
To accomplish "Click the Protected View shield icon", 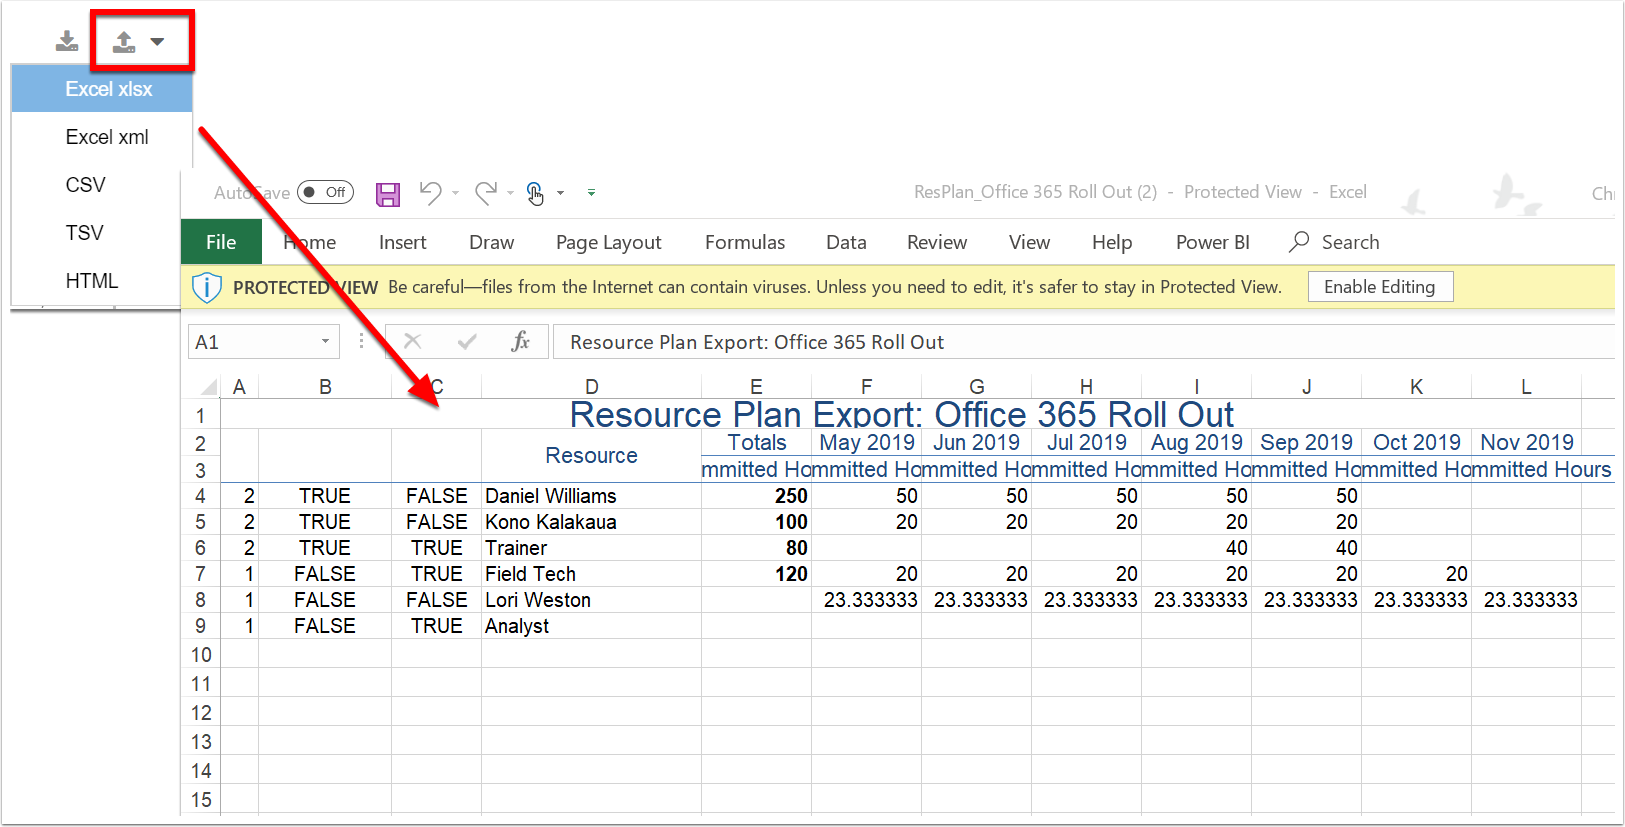I will [206, 287].
